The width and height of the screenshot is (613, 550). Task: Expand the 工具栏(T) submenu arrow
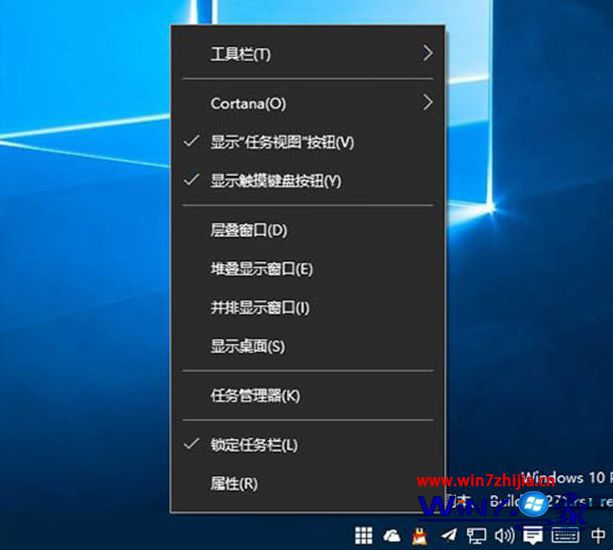pyautogui.click(x=428, y=53)
